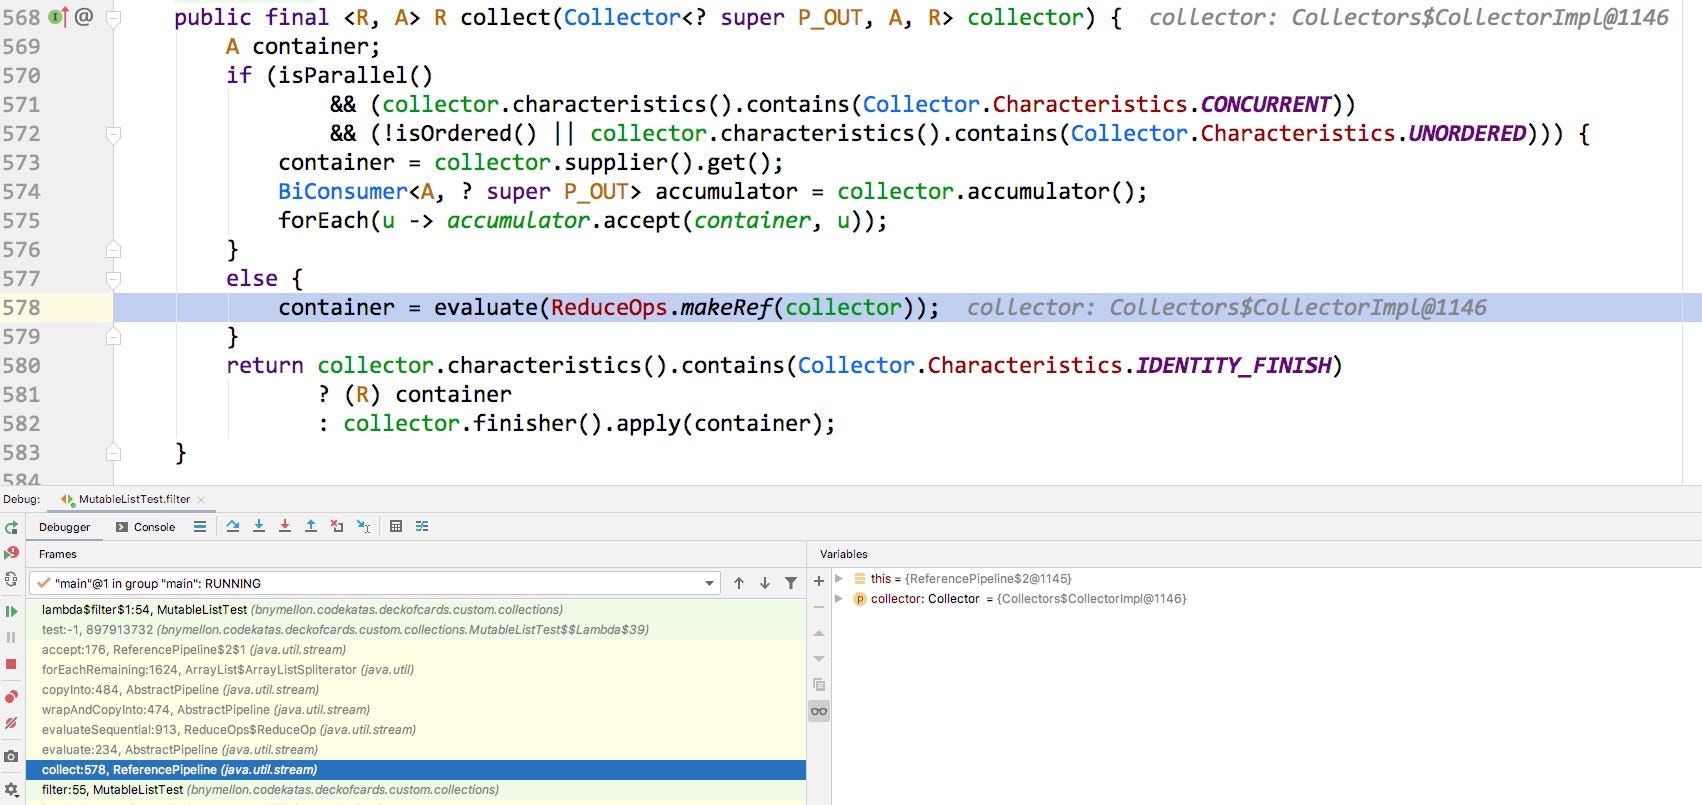
Task: Expand the 'this' variable node
Action: click(839, 578)
